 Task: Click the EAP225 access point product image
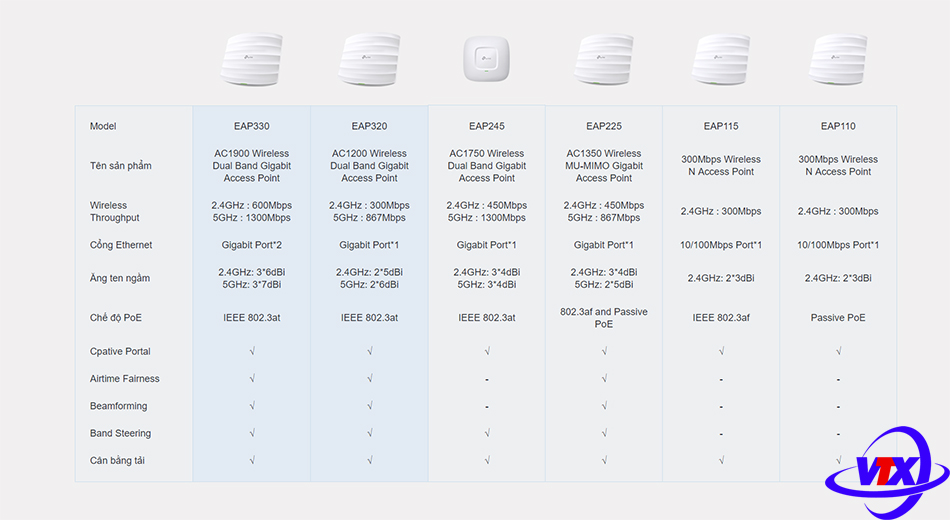pos(603,59)
